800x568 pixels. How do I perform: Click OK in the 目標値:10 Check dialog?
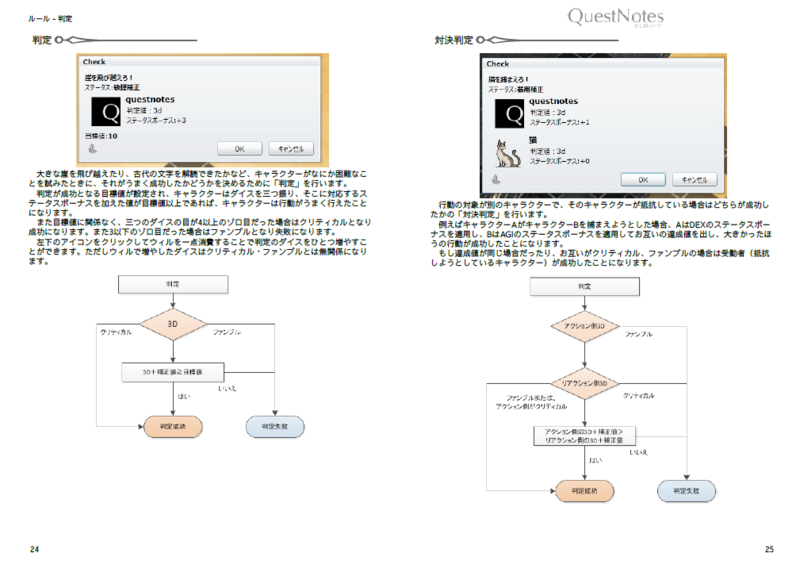pyautogui.click(x=239, y=149)
